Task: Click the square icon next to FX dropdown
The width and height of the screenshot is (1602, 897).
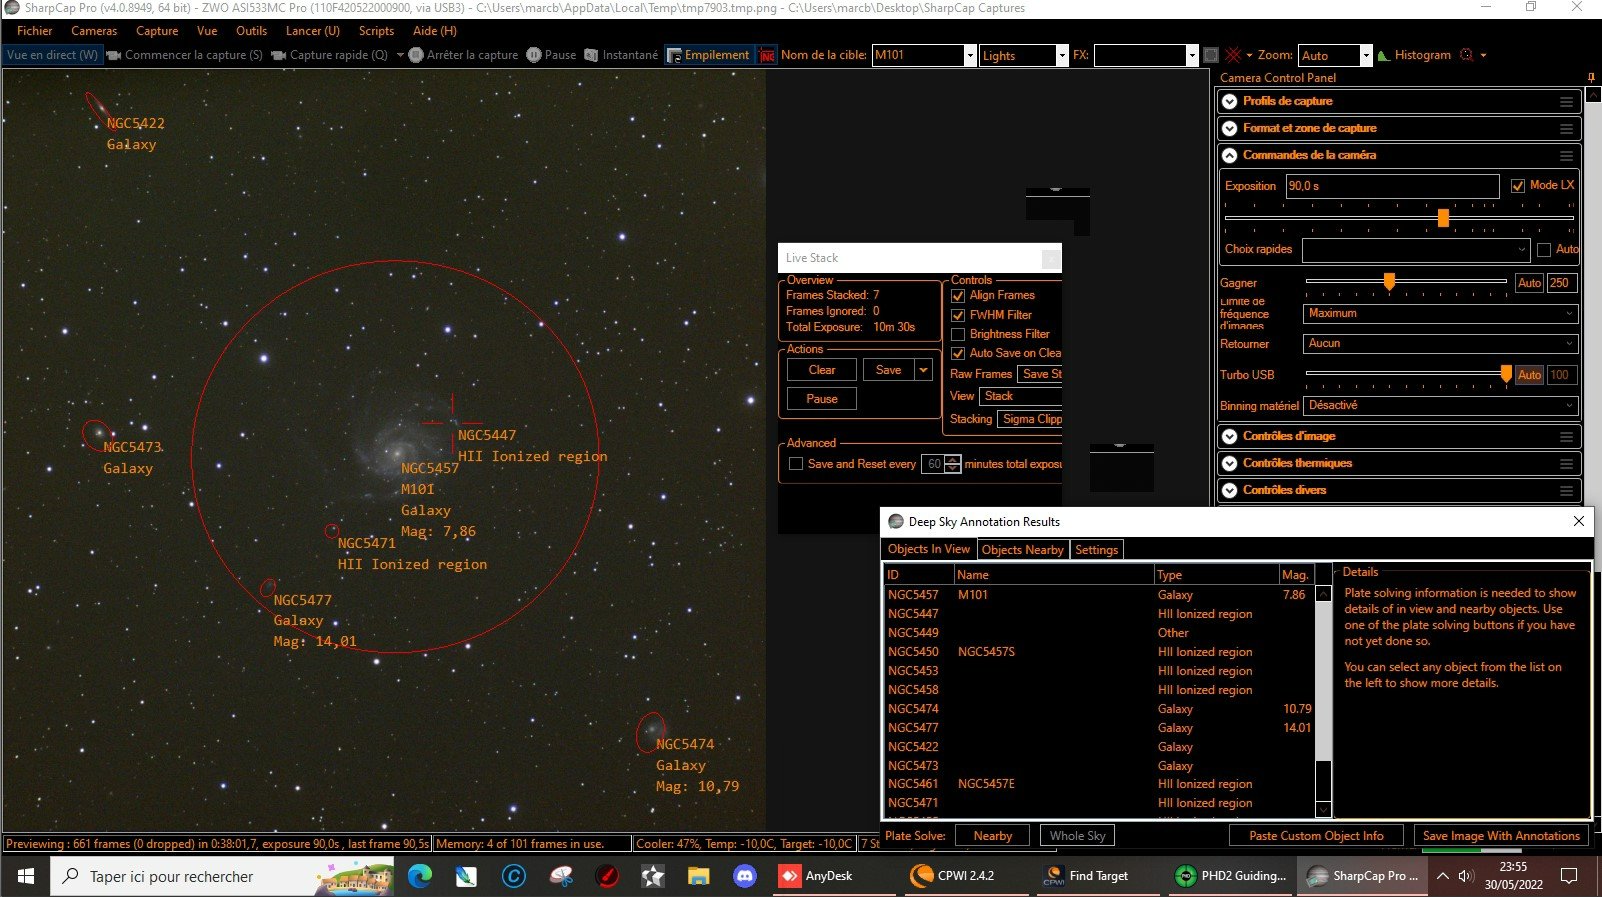Action: (x=1211, y=55)
